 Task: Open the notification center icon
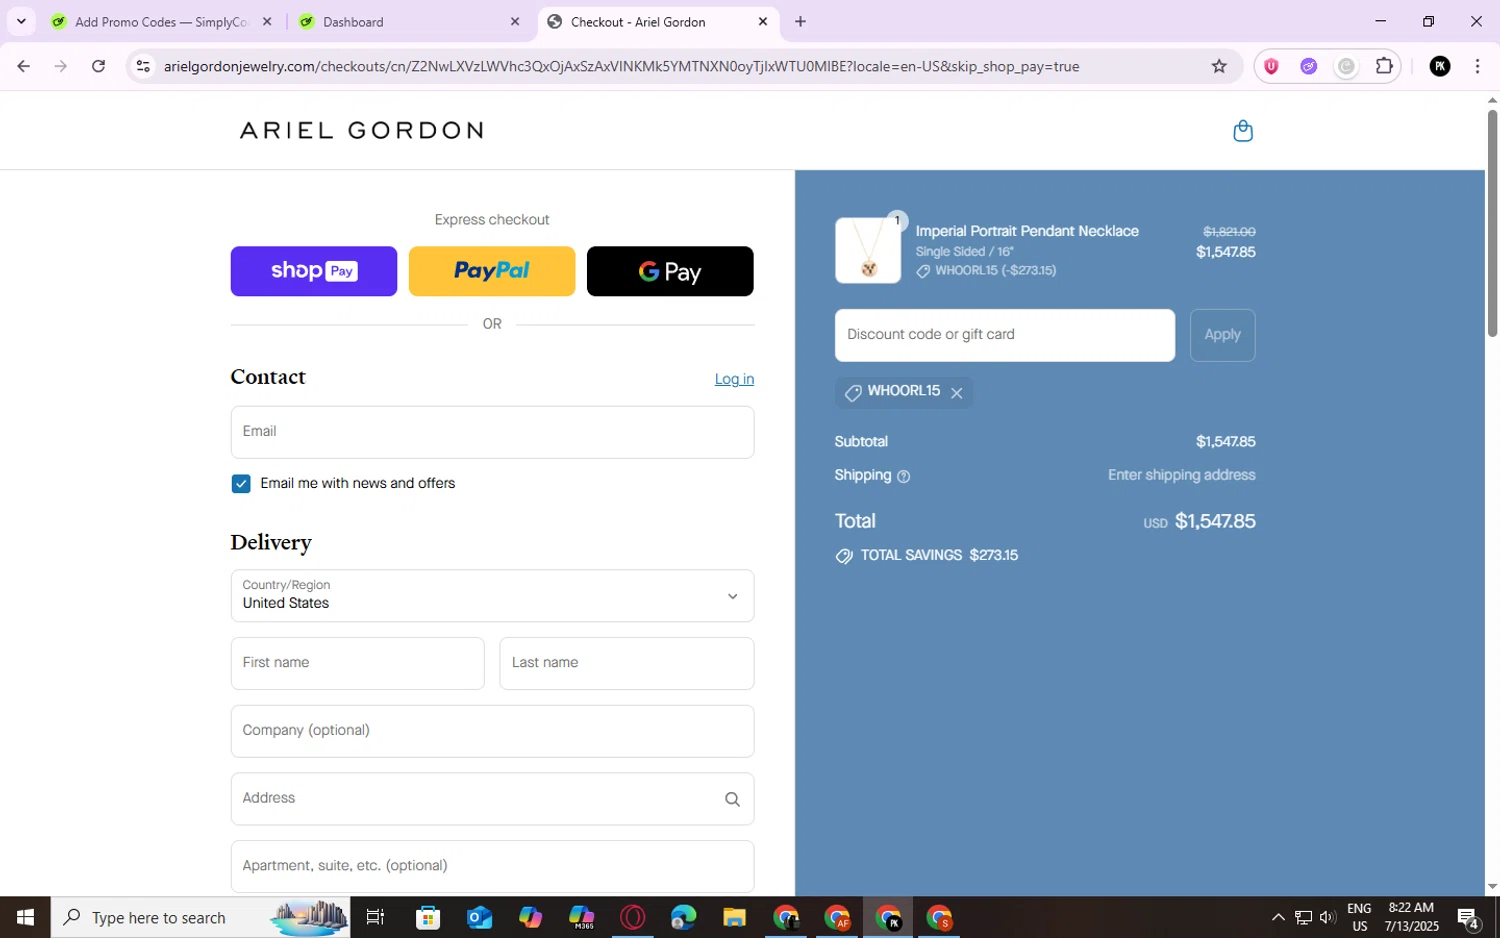click(1468, 917)
